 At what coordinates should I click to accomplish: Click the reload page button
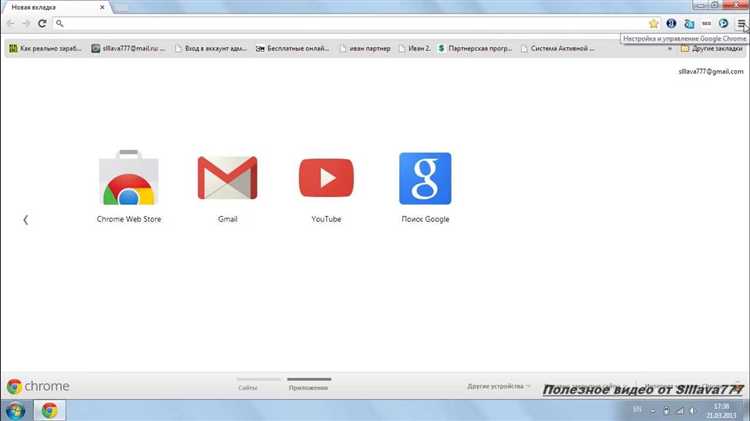pyautogui.click(x=42, y=23)
